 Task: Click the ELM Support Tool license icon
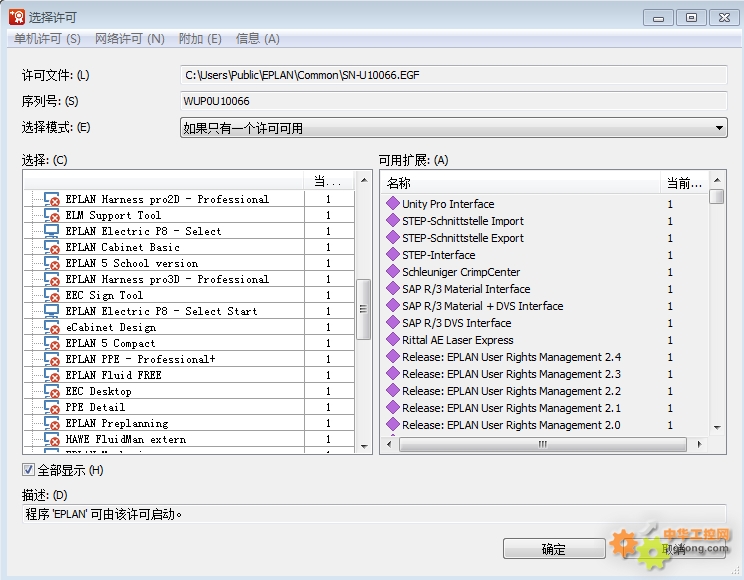click(x=52, y=215)
